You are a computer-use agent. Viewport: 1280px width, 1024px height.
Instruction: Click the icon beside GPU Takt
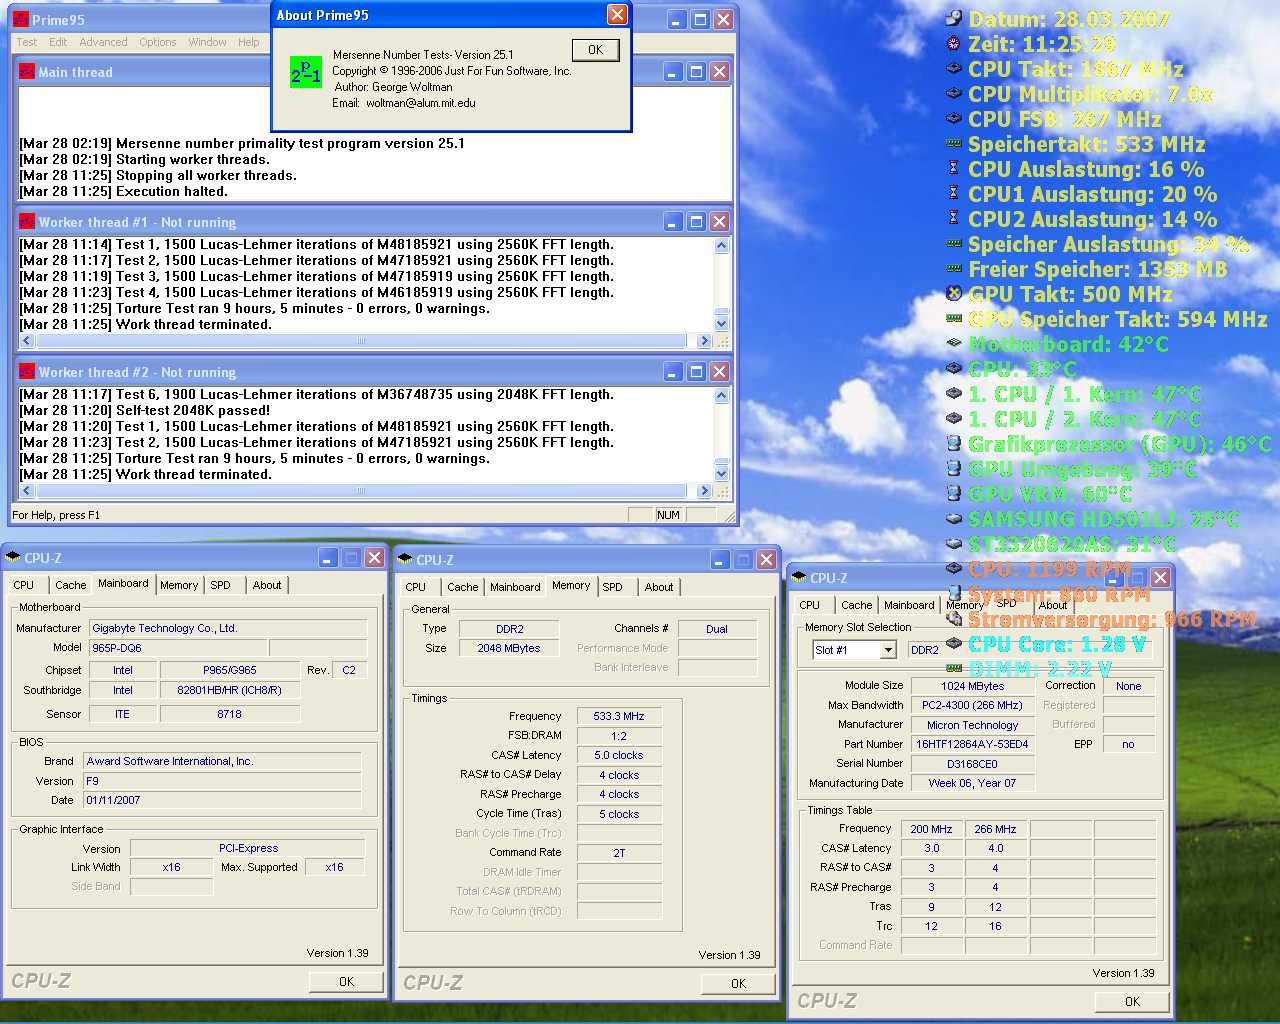point(954,293)
